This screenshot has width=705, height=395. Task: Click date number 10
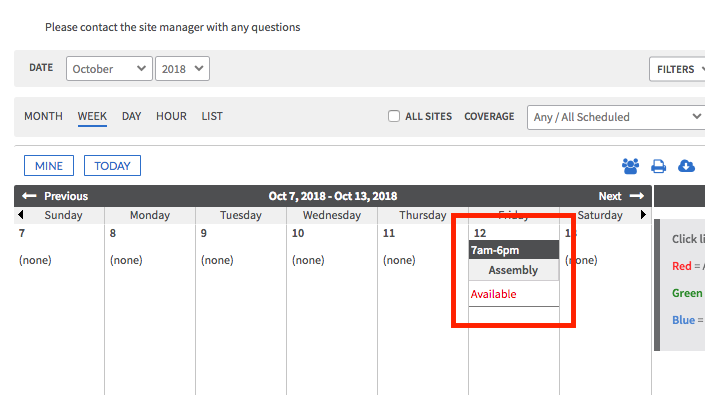pyautogui.click(x=298, y=233)
